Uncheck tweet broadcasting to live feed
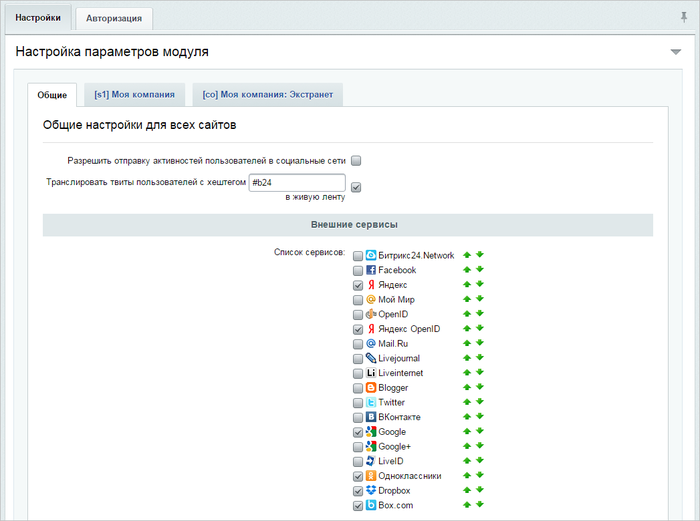The image size is (700, 521). pos(356,188)
